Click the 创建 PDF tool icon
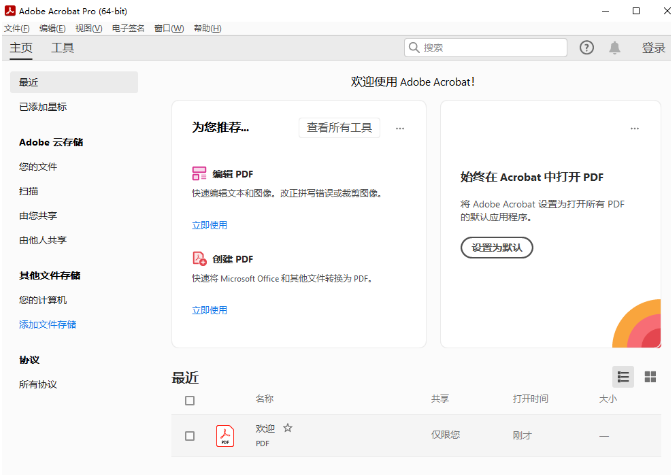 point(199,258)
